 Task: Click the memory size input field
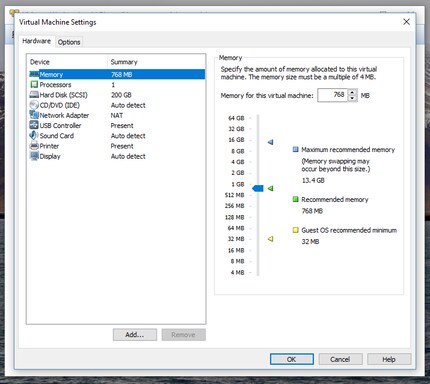tap(333, 95)
